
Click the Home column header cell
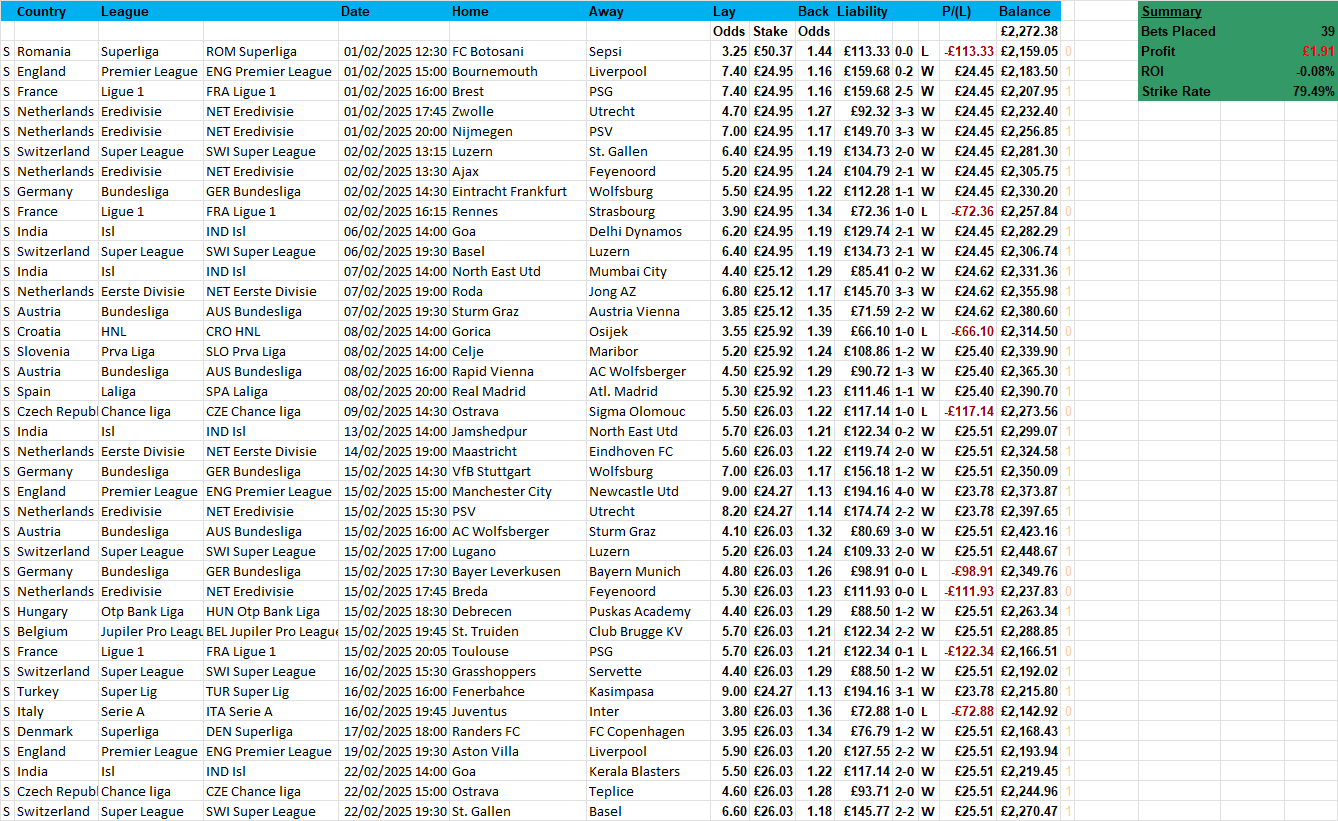[517, 11]
